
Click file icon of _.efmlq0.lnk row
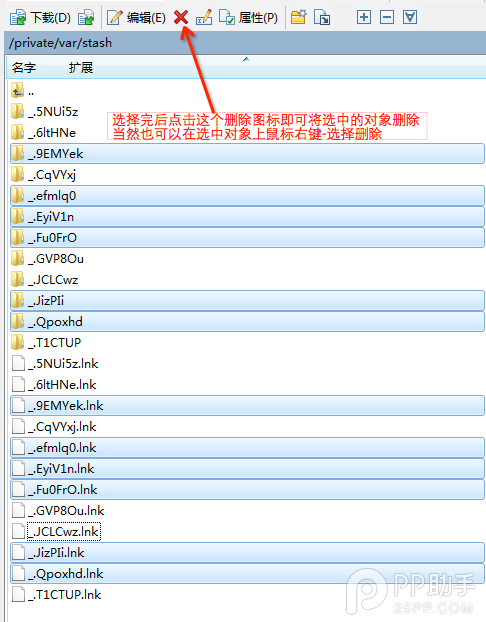[18, 447]
